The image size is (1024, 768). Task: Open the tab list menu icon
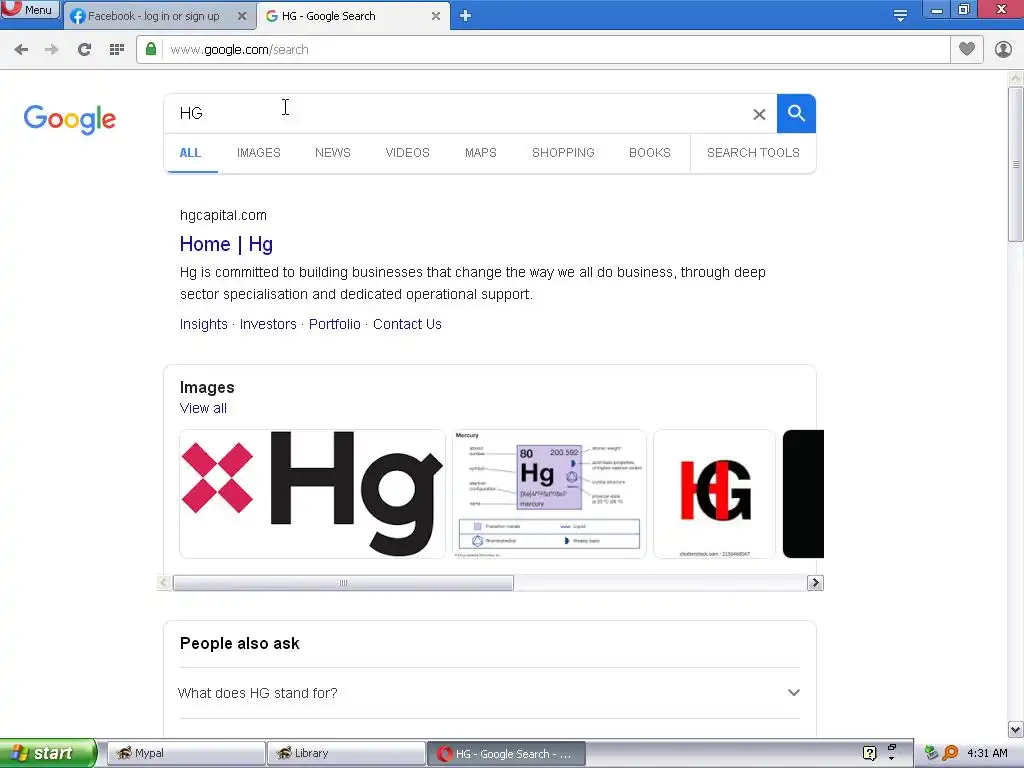(x=900, y=16)
